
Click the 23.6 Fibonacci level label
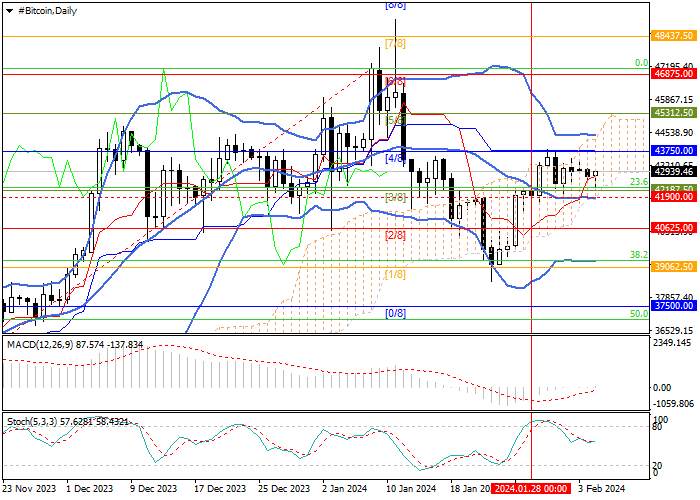point(638,182)
